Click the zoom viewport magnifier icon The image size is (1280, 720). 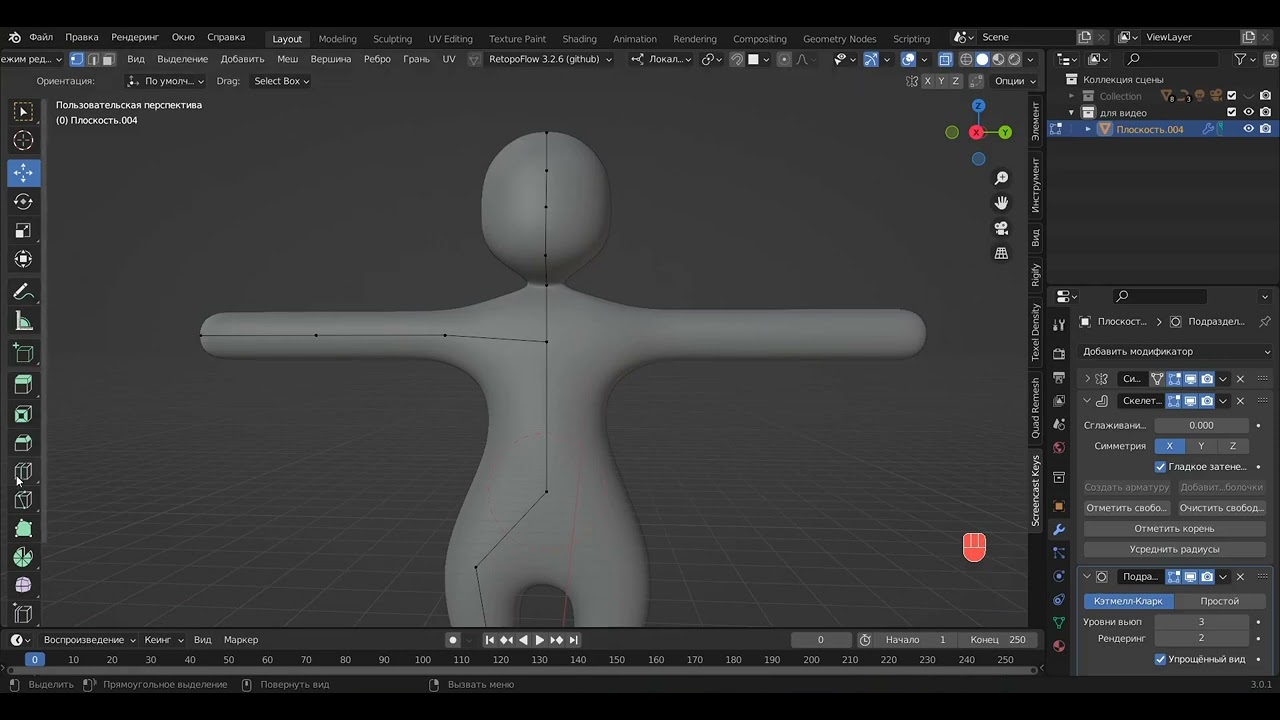(x=1001, y=178)
